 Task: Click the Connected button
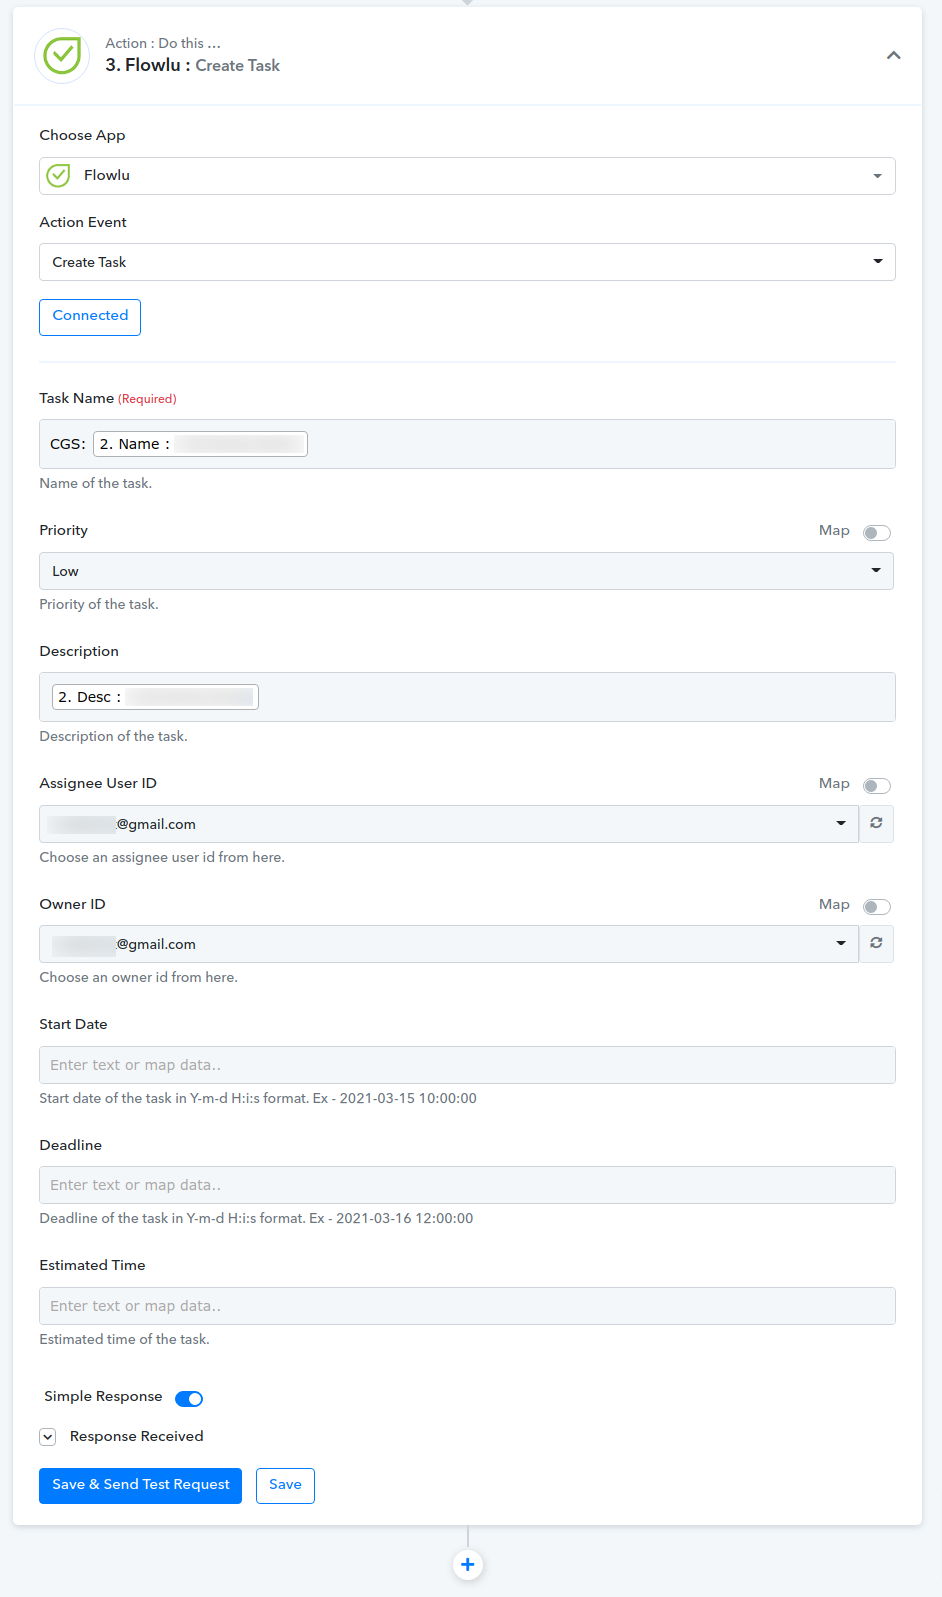pyautogui.click(x=90, y=317)
